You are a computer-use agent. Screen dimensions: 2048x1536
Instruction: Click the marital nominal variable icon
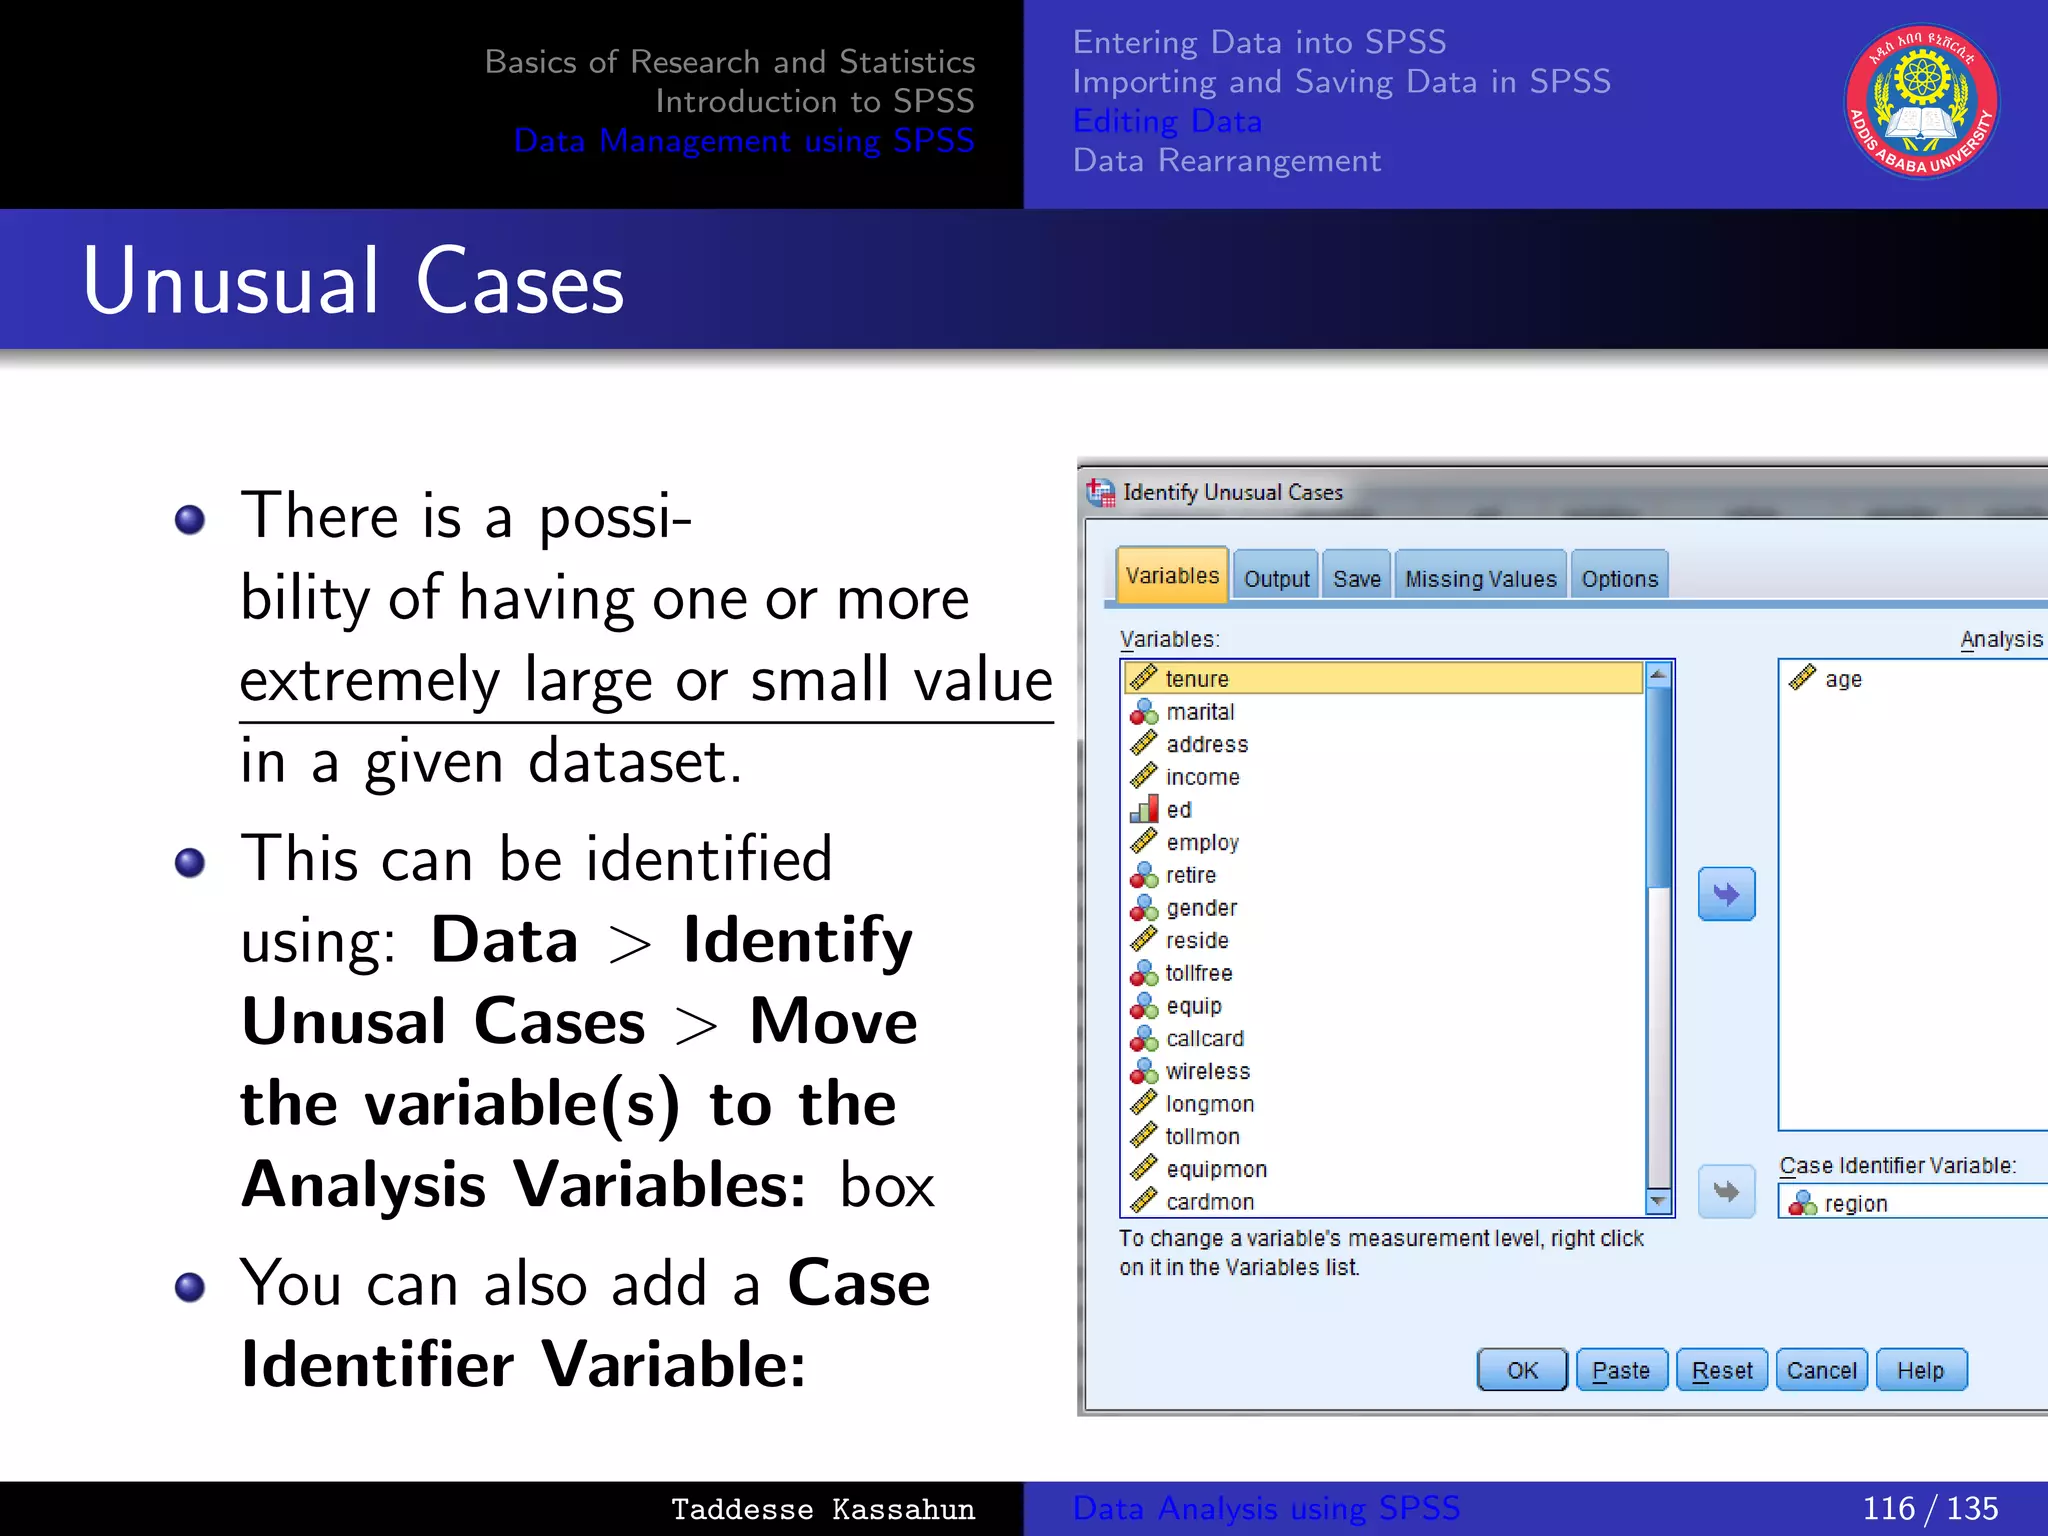[1143, 711]
